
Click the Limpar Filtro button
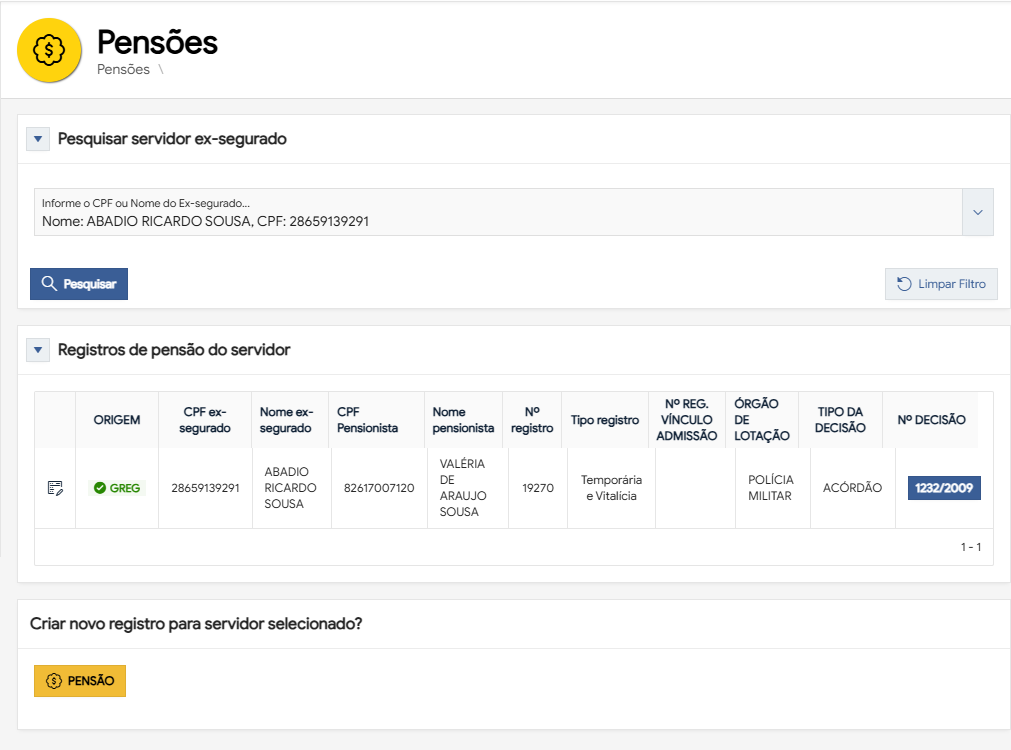point(941,284)
